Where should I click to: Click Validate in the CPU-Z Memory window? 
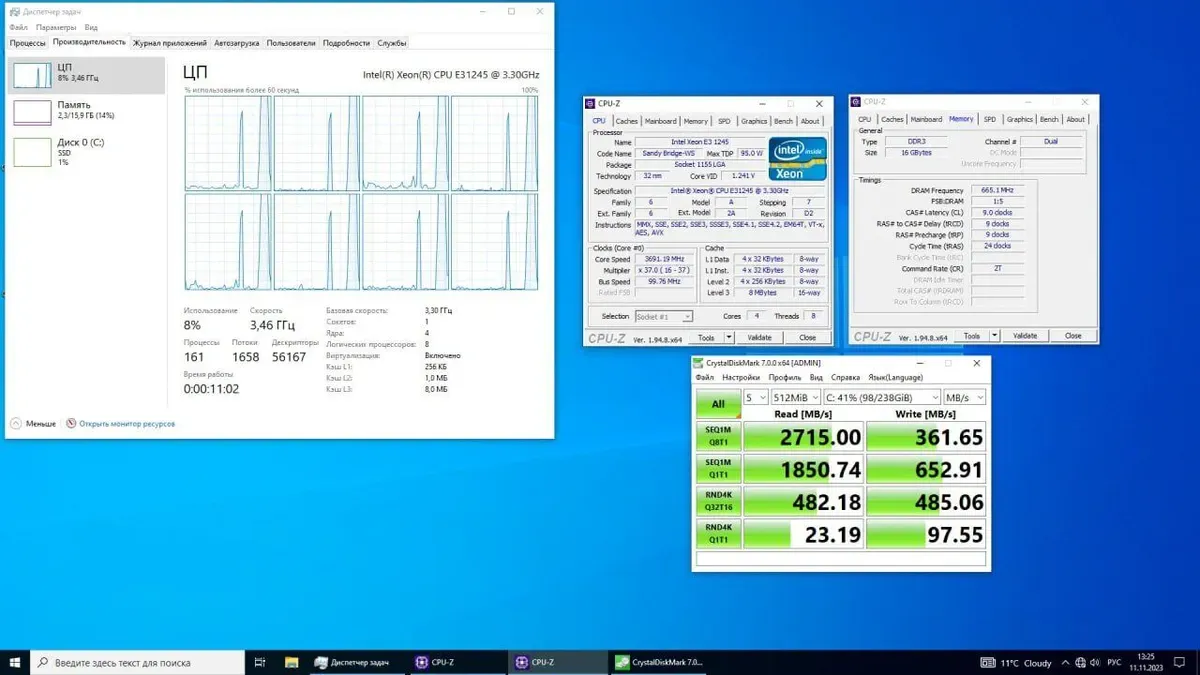click(1025, 336)
